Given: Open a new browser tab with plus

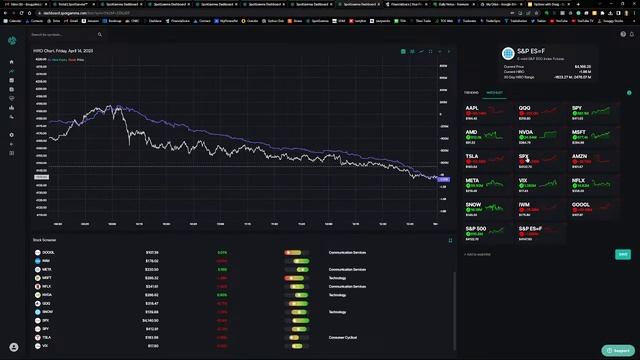Looking at the screenshot, I should [x=578, y=4].
